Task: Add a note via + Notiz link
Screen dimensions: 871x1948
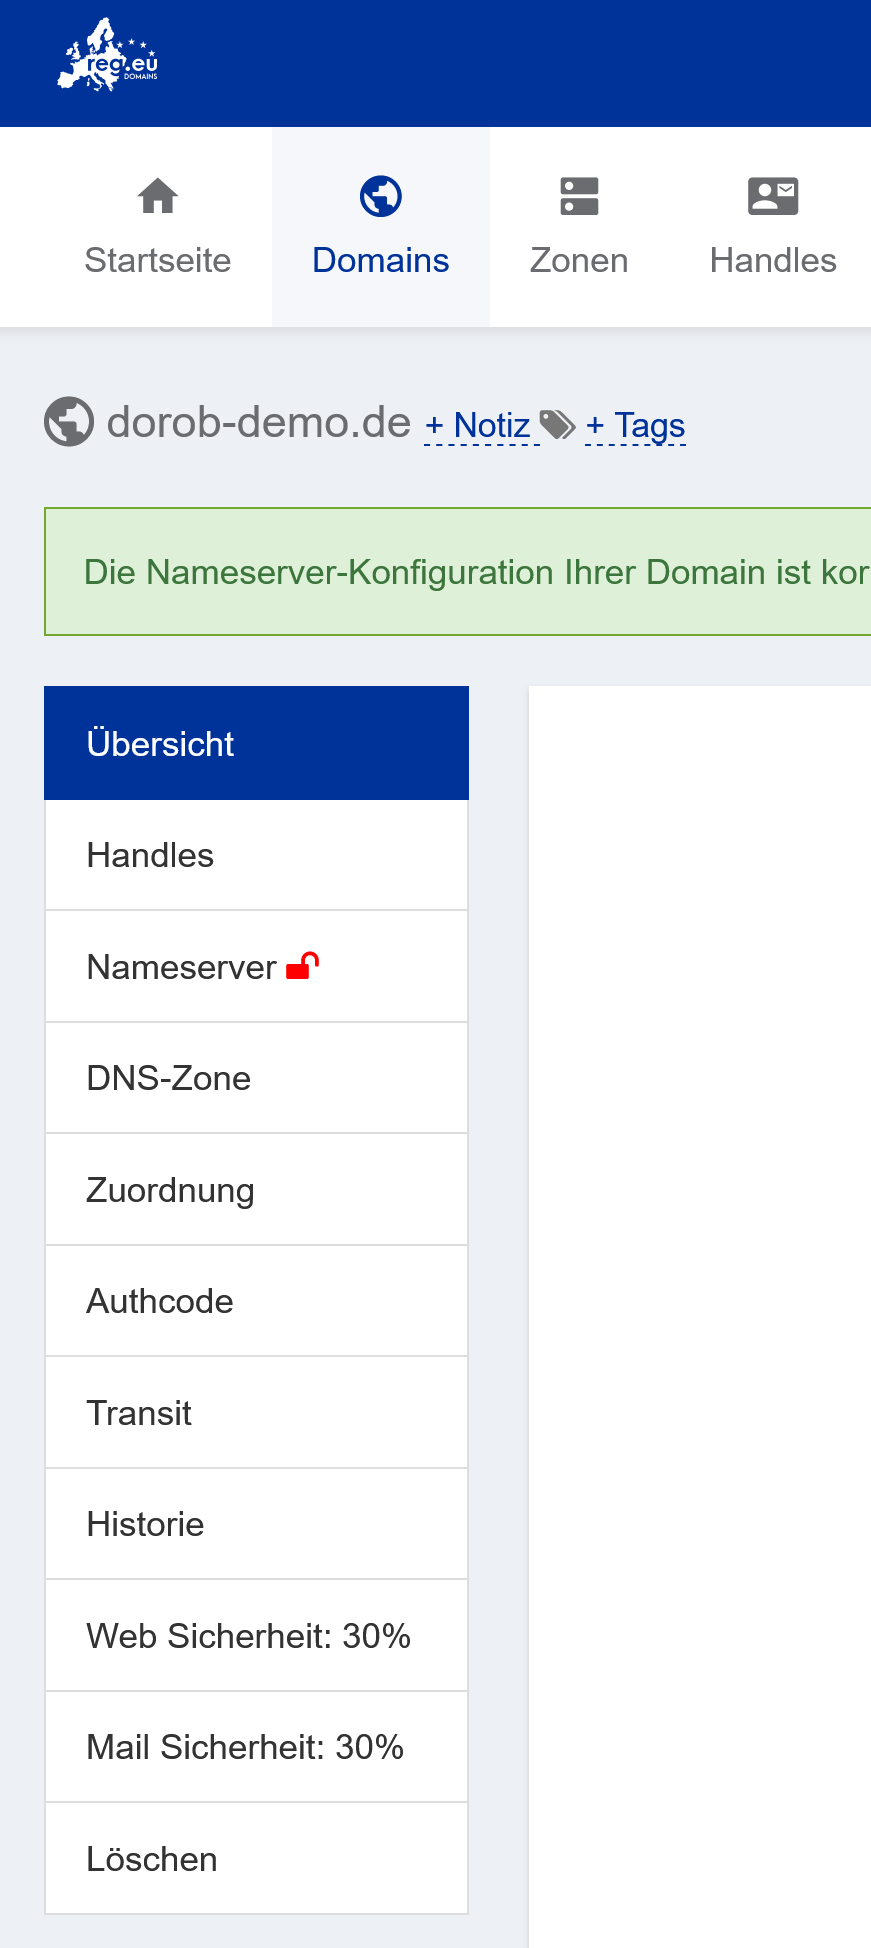Action: 478,426
